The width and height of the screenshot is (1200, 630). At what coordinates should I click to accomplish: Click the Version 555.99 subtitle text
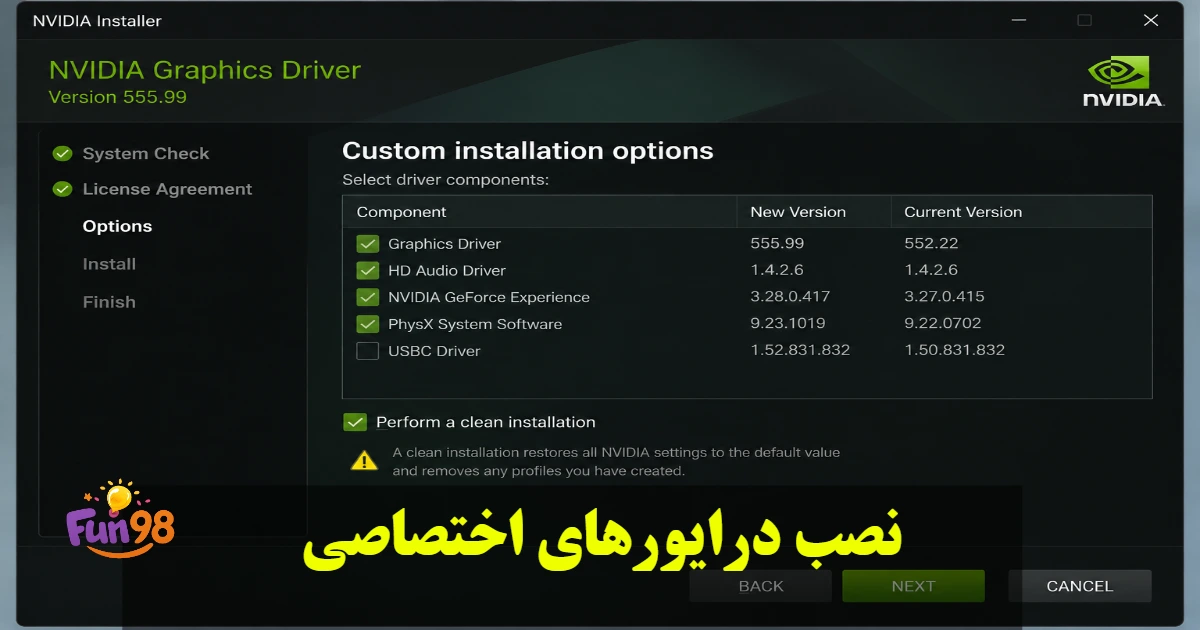117,97
